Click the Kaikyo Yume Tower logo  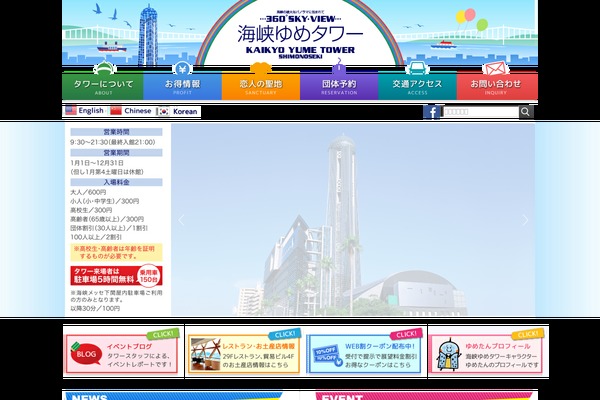[300, 35]
